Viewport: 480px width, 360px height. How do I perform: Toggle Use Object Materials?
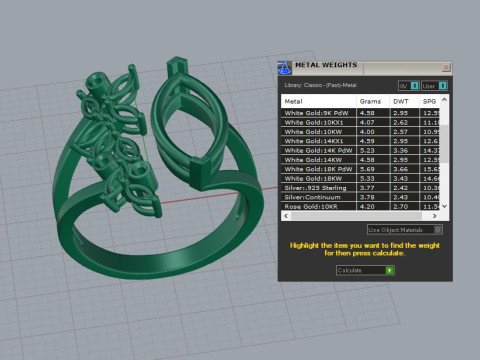point(405,230)
